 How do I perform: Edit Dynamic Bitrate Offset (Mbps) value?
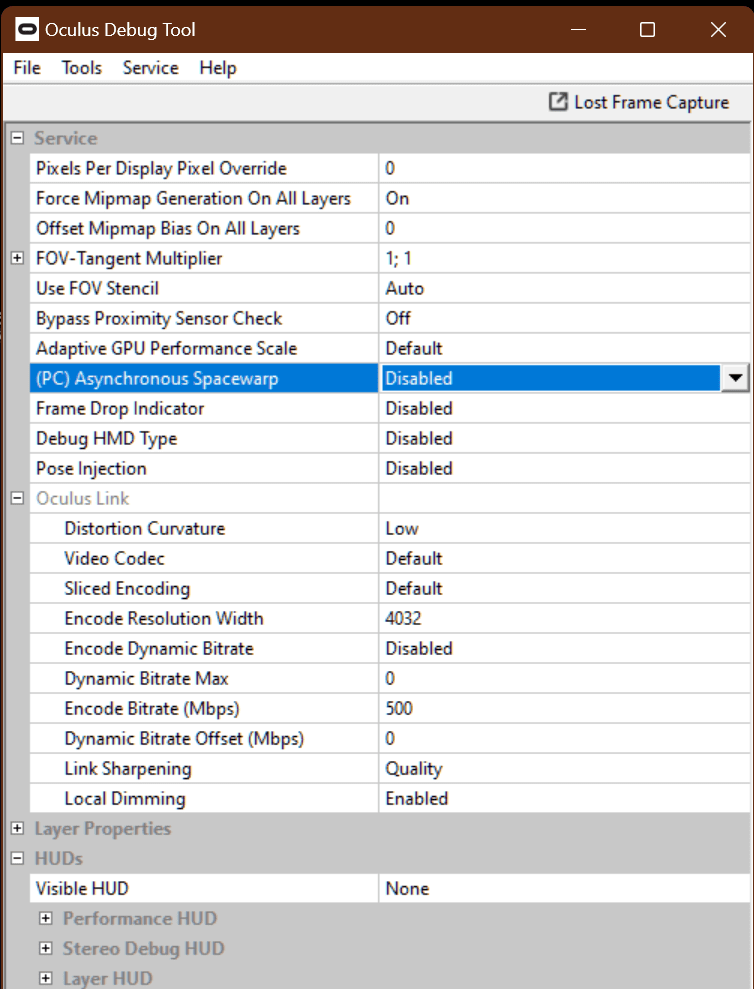pyautogui.click(x=564, y=738)
